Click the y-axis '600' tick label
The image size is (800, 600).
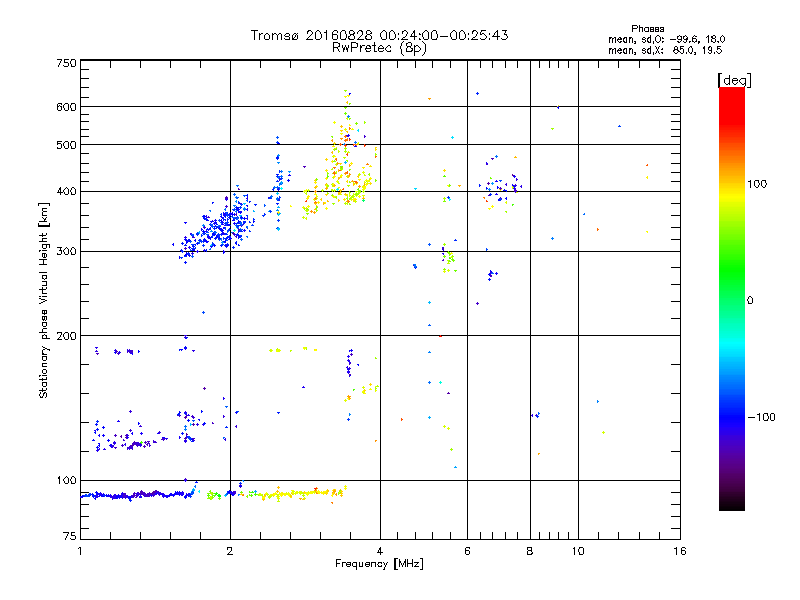tap(66, 107)
